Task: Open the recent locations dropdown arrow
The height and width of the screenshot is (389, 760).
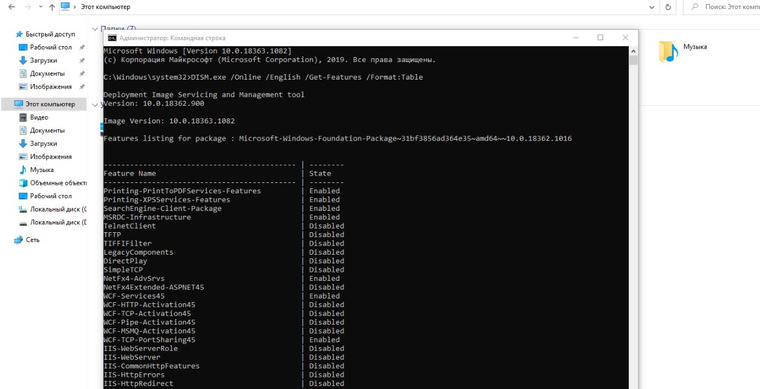Action: point(41,8)
